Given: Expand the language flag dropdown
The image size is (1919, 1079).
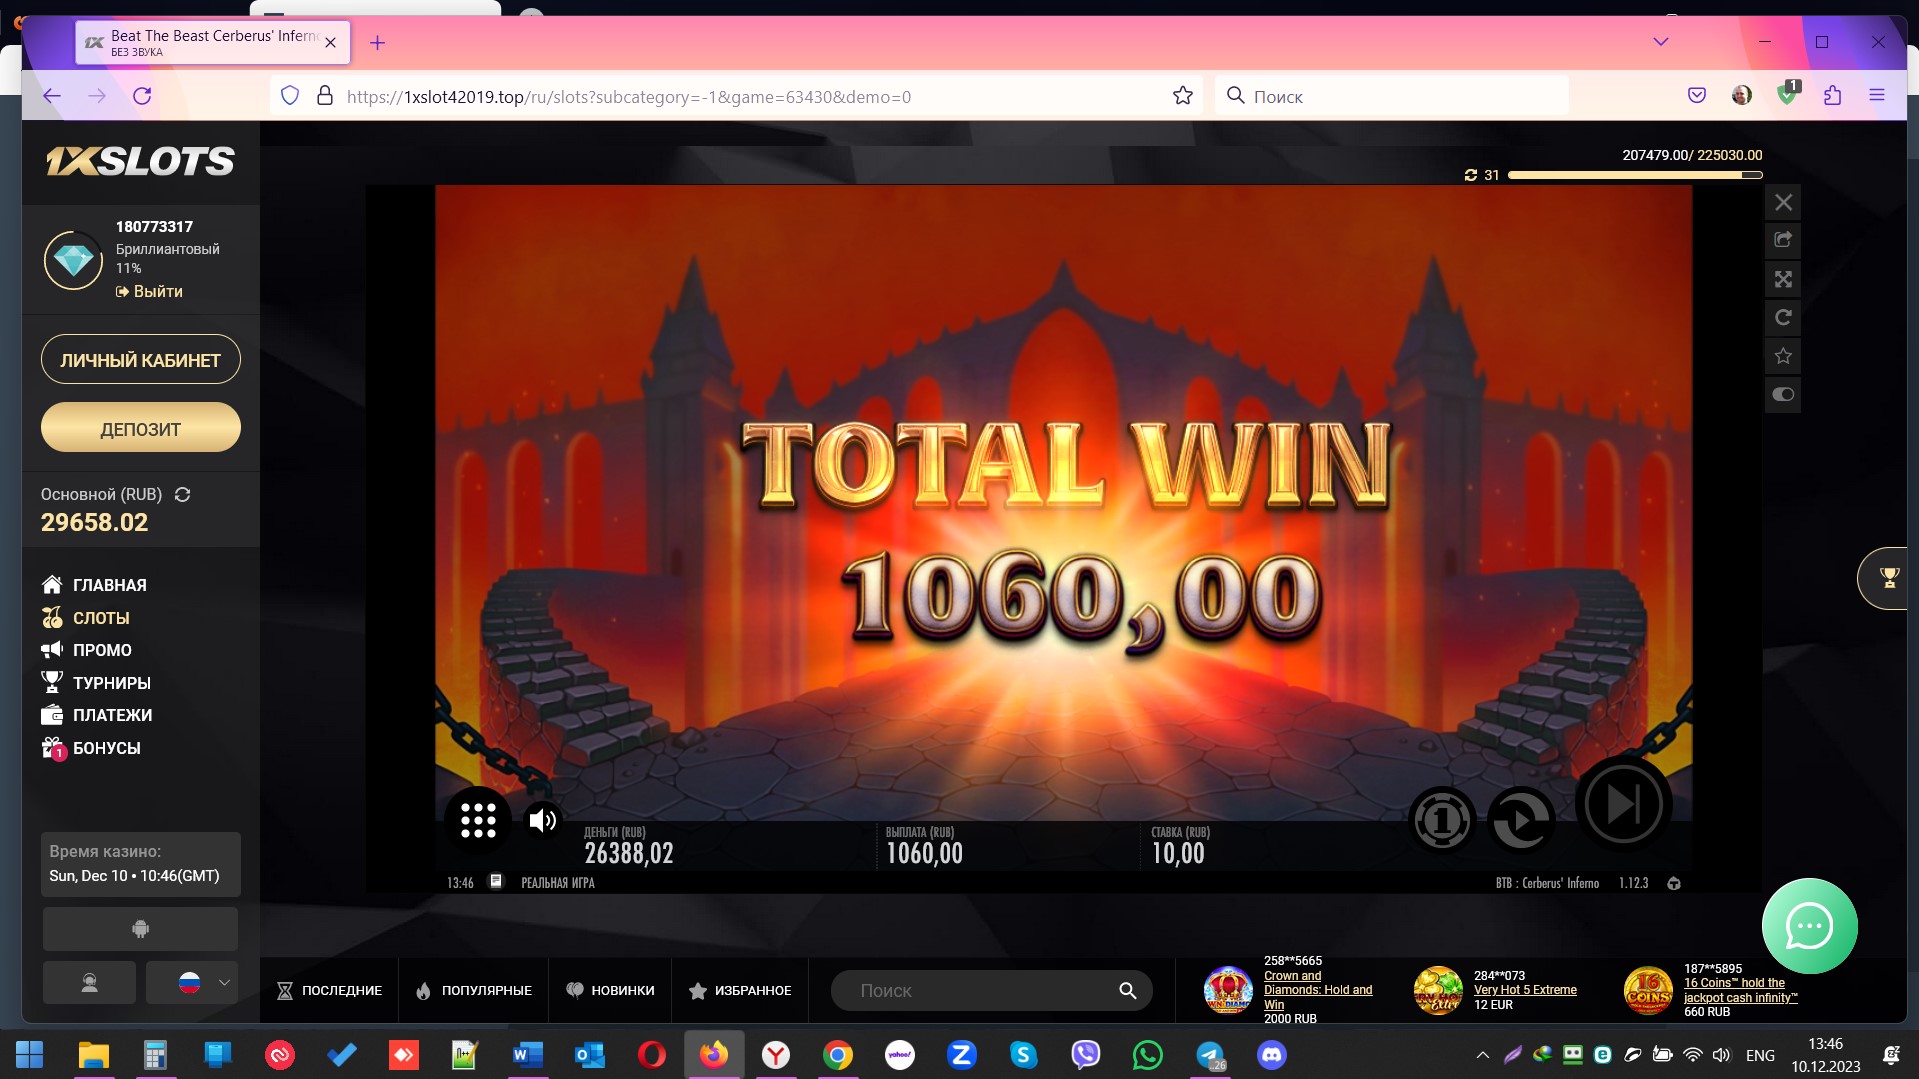Looking at the screenshot, I should coord(193,982).
